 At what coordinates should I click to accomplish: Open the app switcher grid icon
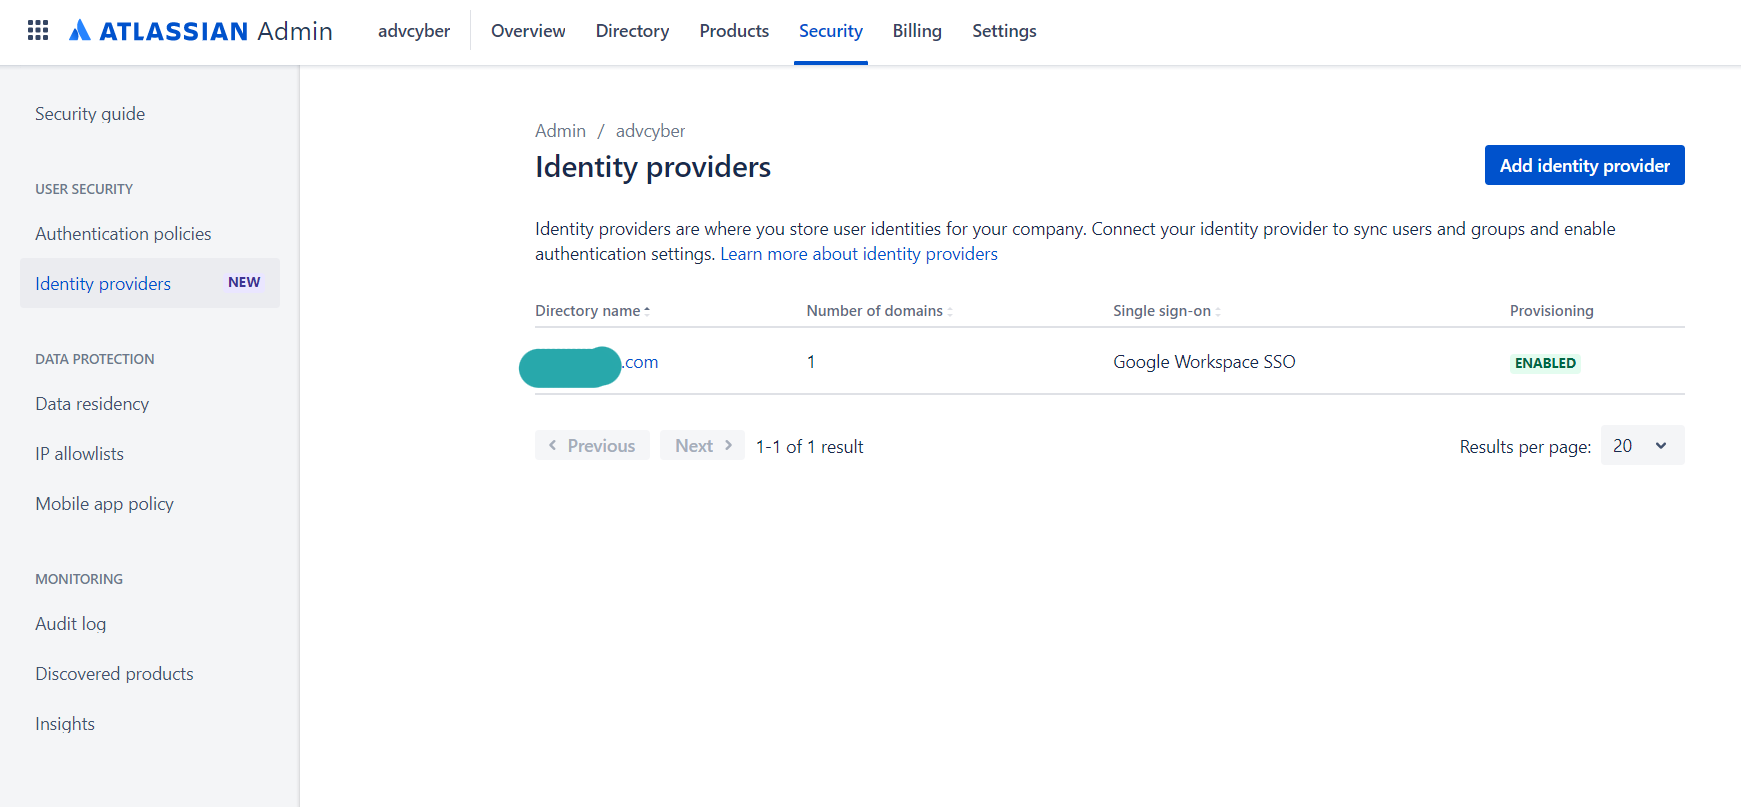pyautogui.click(x=38, y=30)
